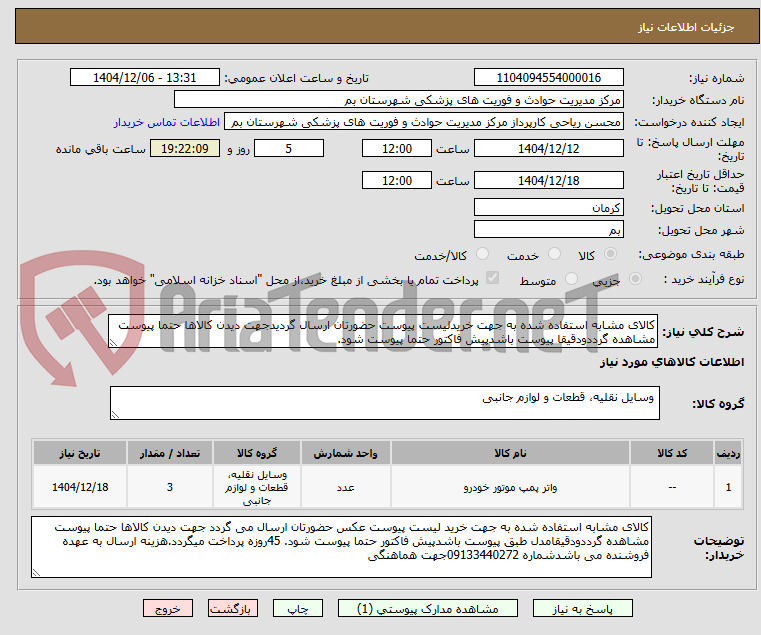Click the resize handle of goods group box
Image resolution: width=761 pixels, height=635 pixels.
point(115,414)
